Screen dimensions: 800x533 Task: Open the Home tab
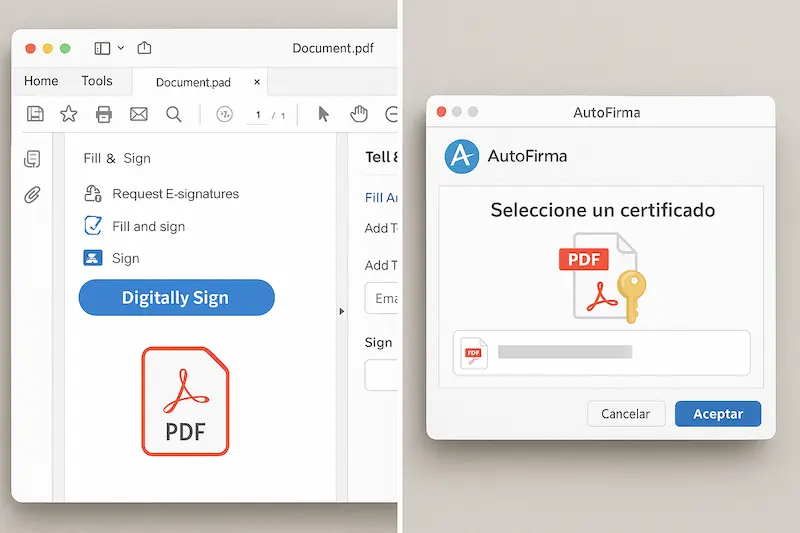click(x=41, y=81)
